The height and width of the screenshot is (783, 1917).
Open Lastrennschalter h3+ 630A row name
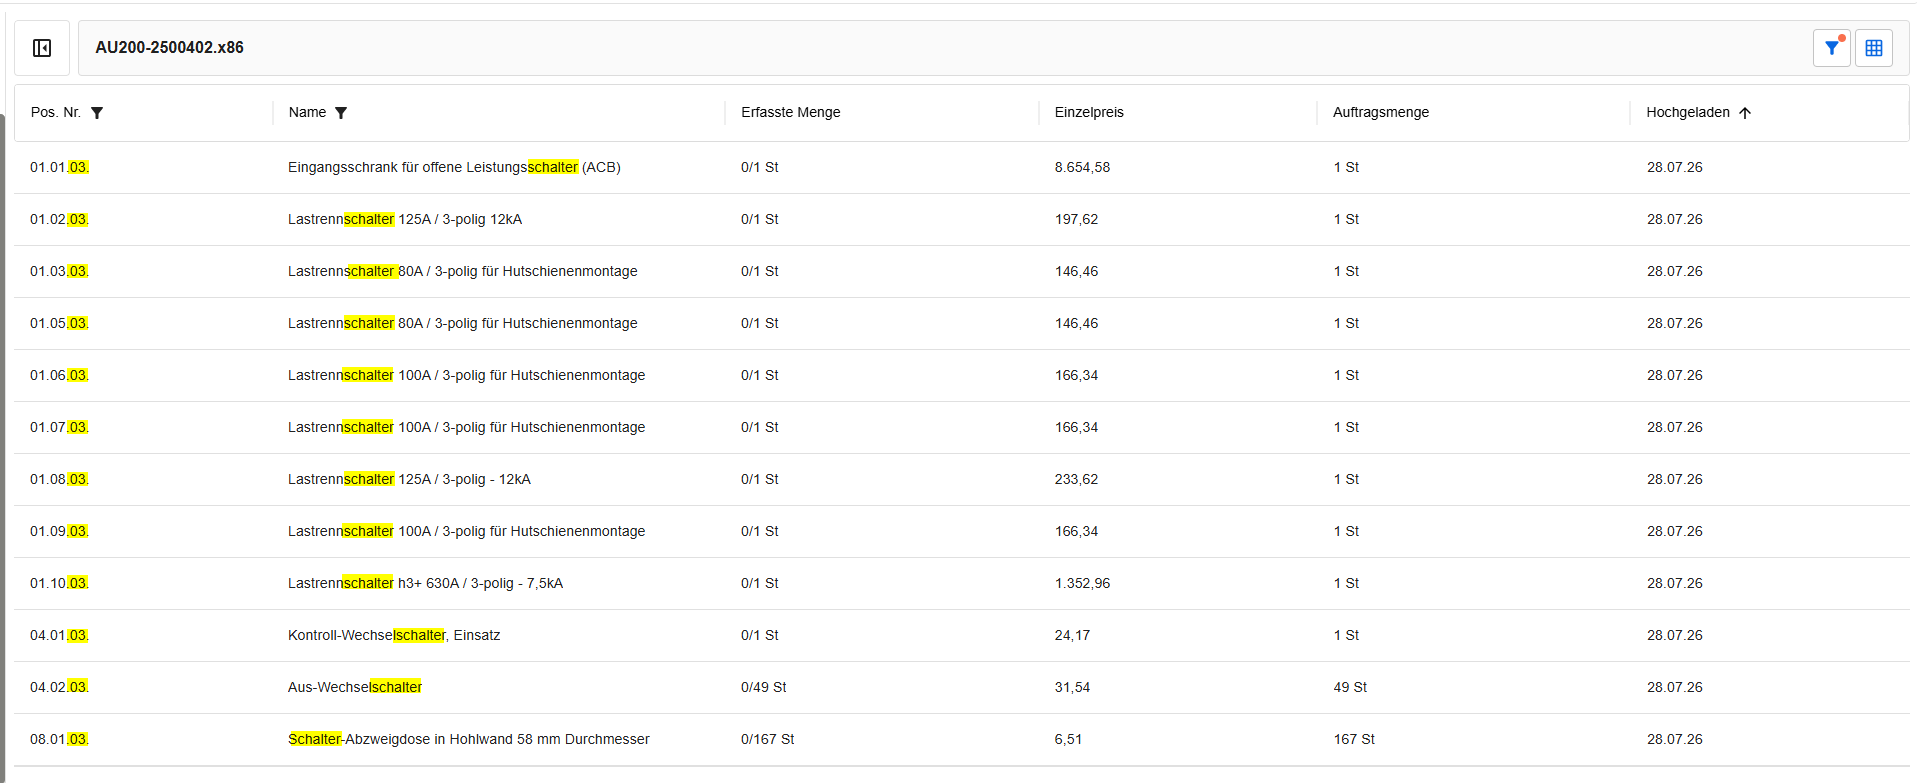pos(425,583)
